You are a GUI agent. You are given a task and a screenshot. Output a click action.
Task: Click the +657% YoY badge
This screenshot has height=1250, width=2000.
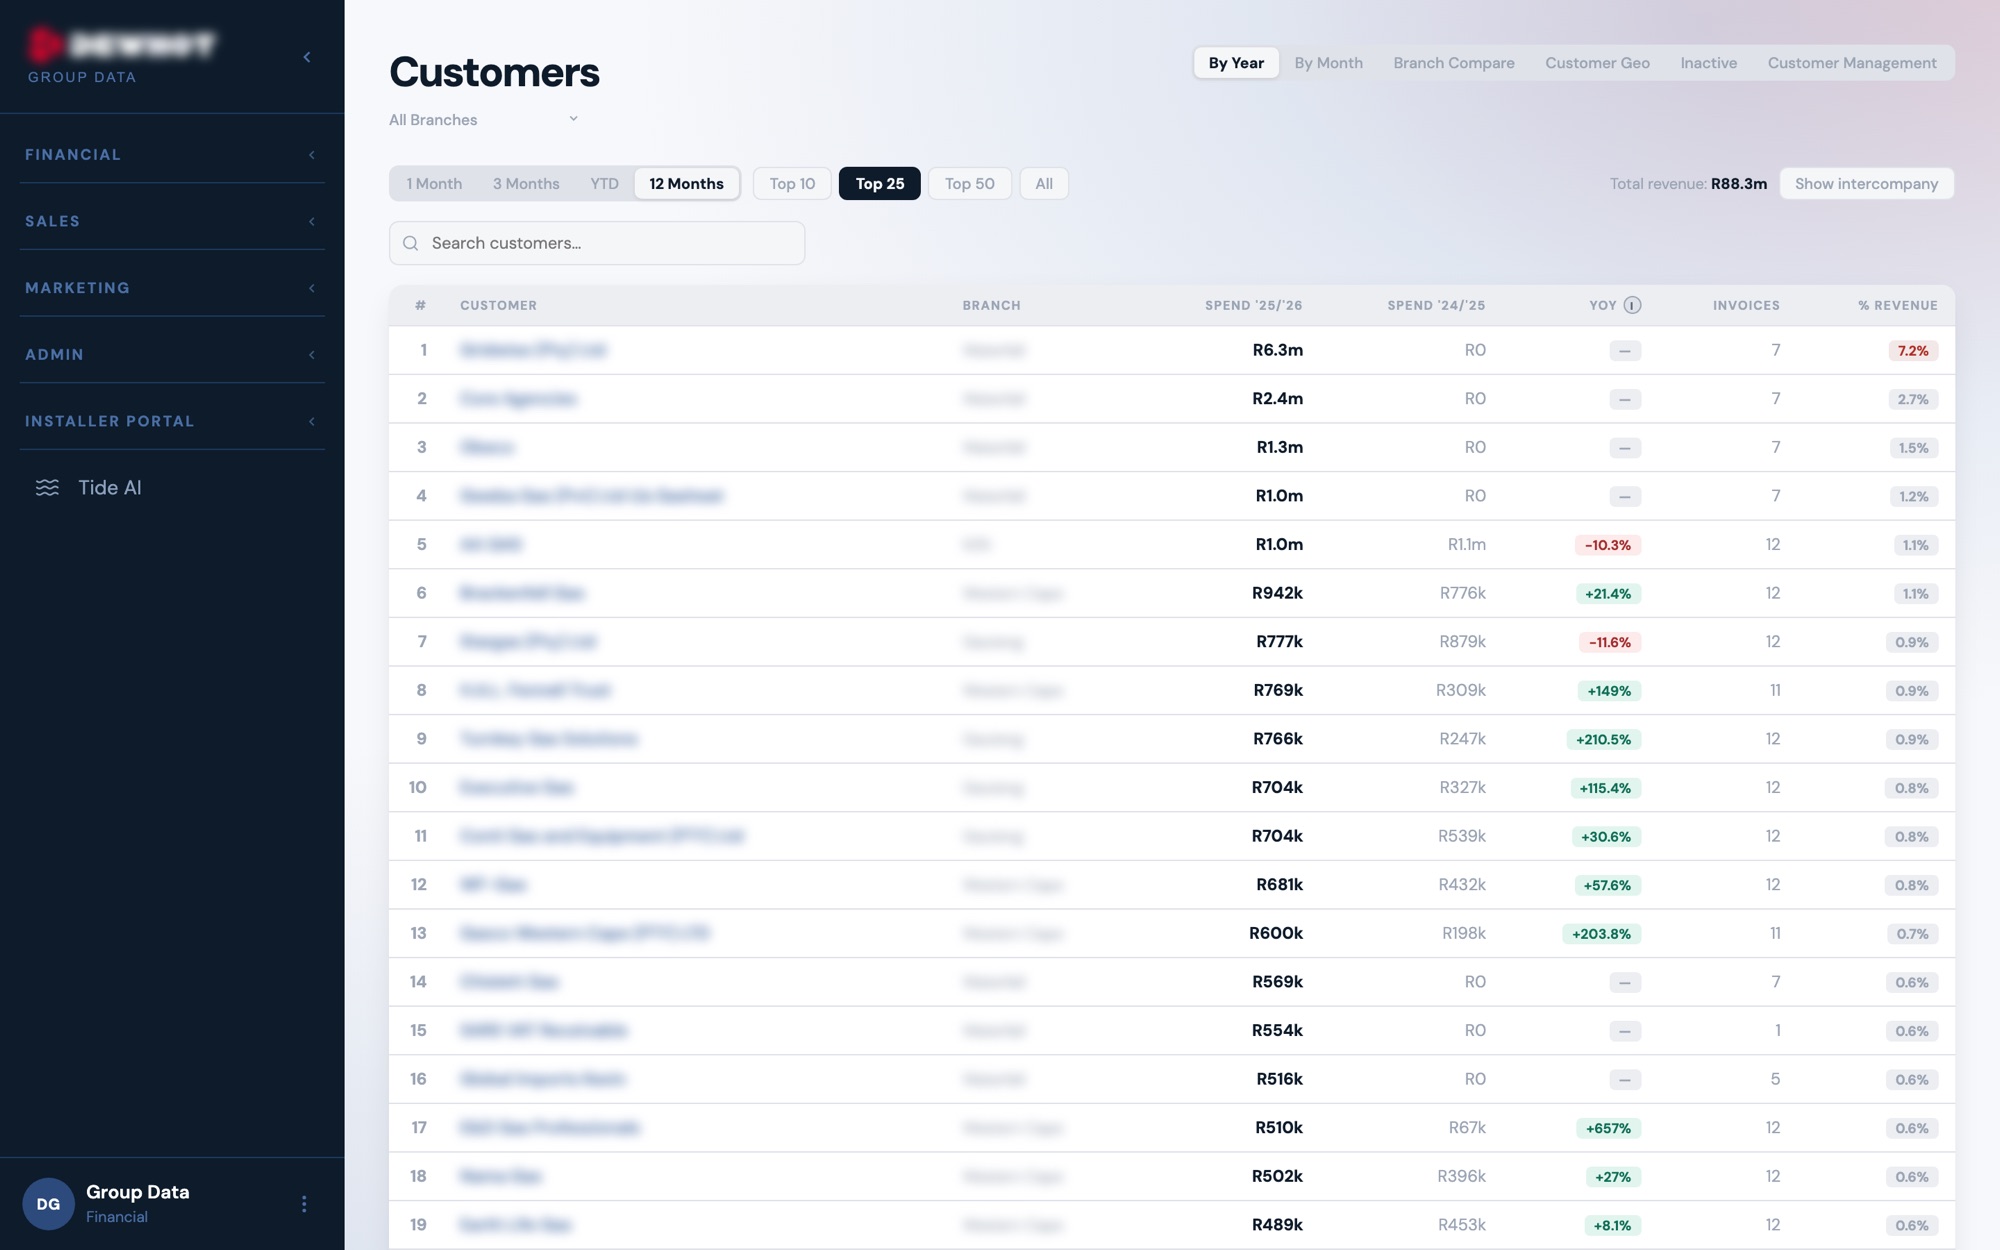1608,1128
